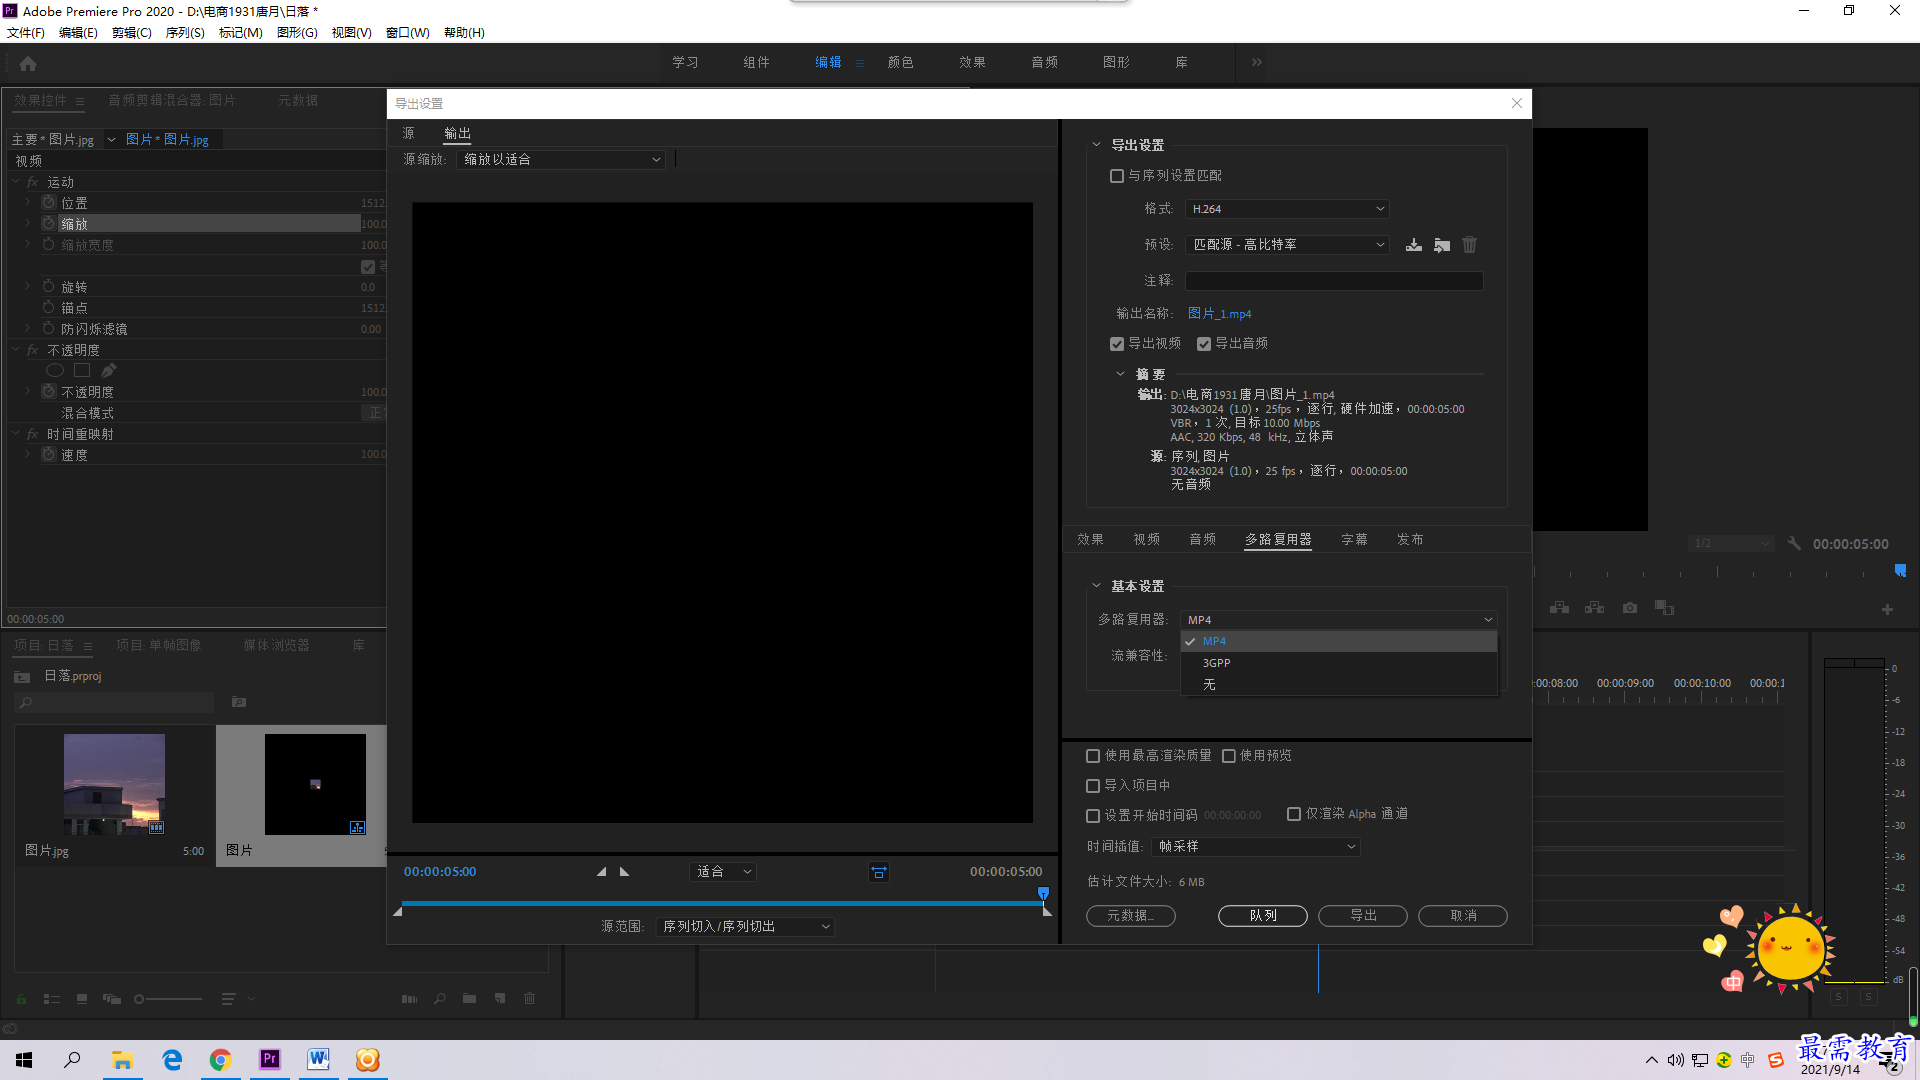Open the source range dropdown

coord(745,927)
